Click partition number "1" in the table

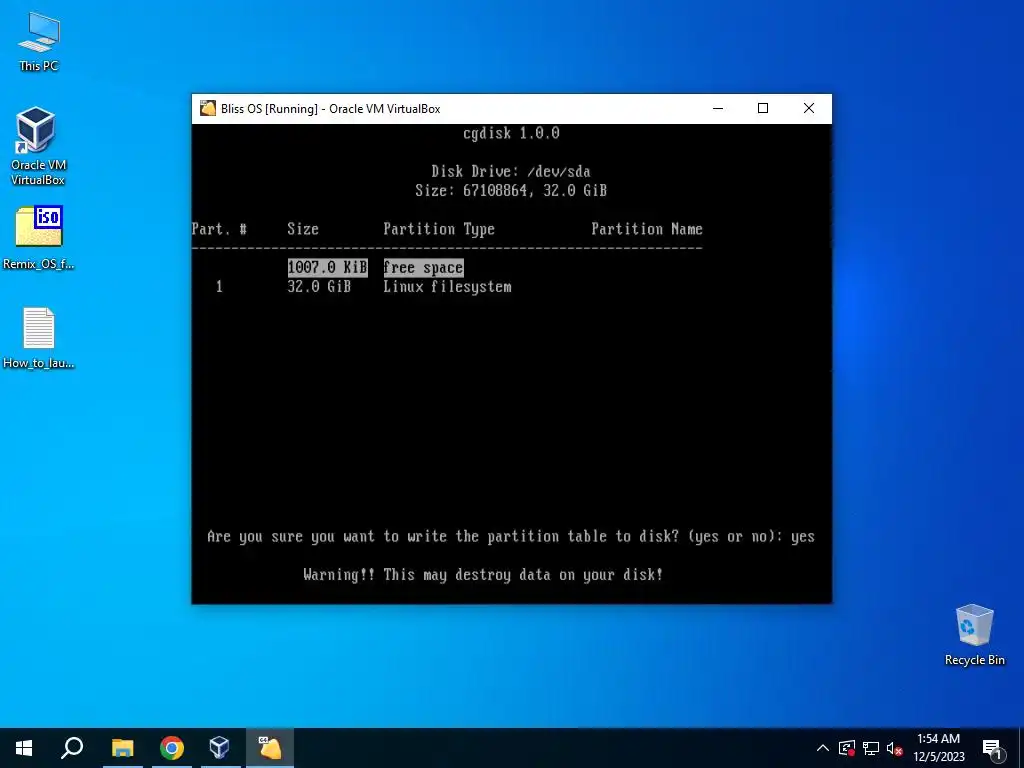point(219,287)
